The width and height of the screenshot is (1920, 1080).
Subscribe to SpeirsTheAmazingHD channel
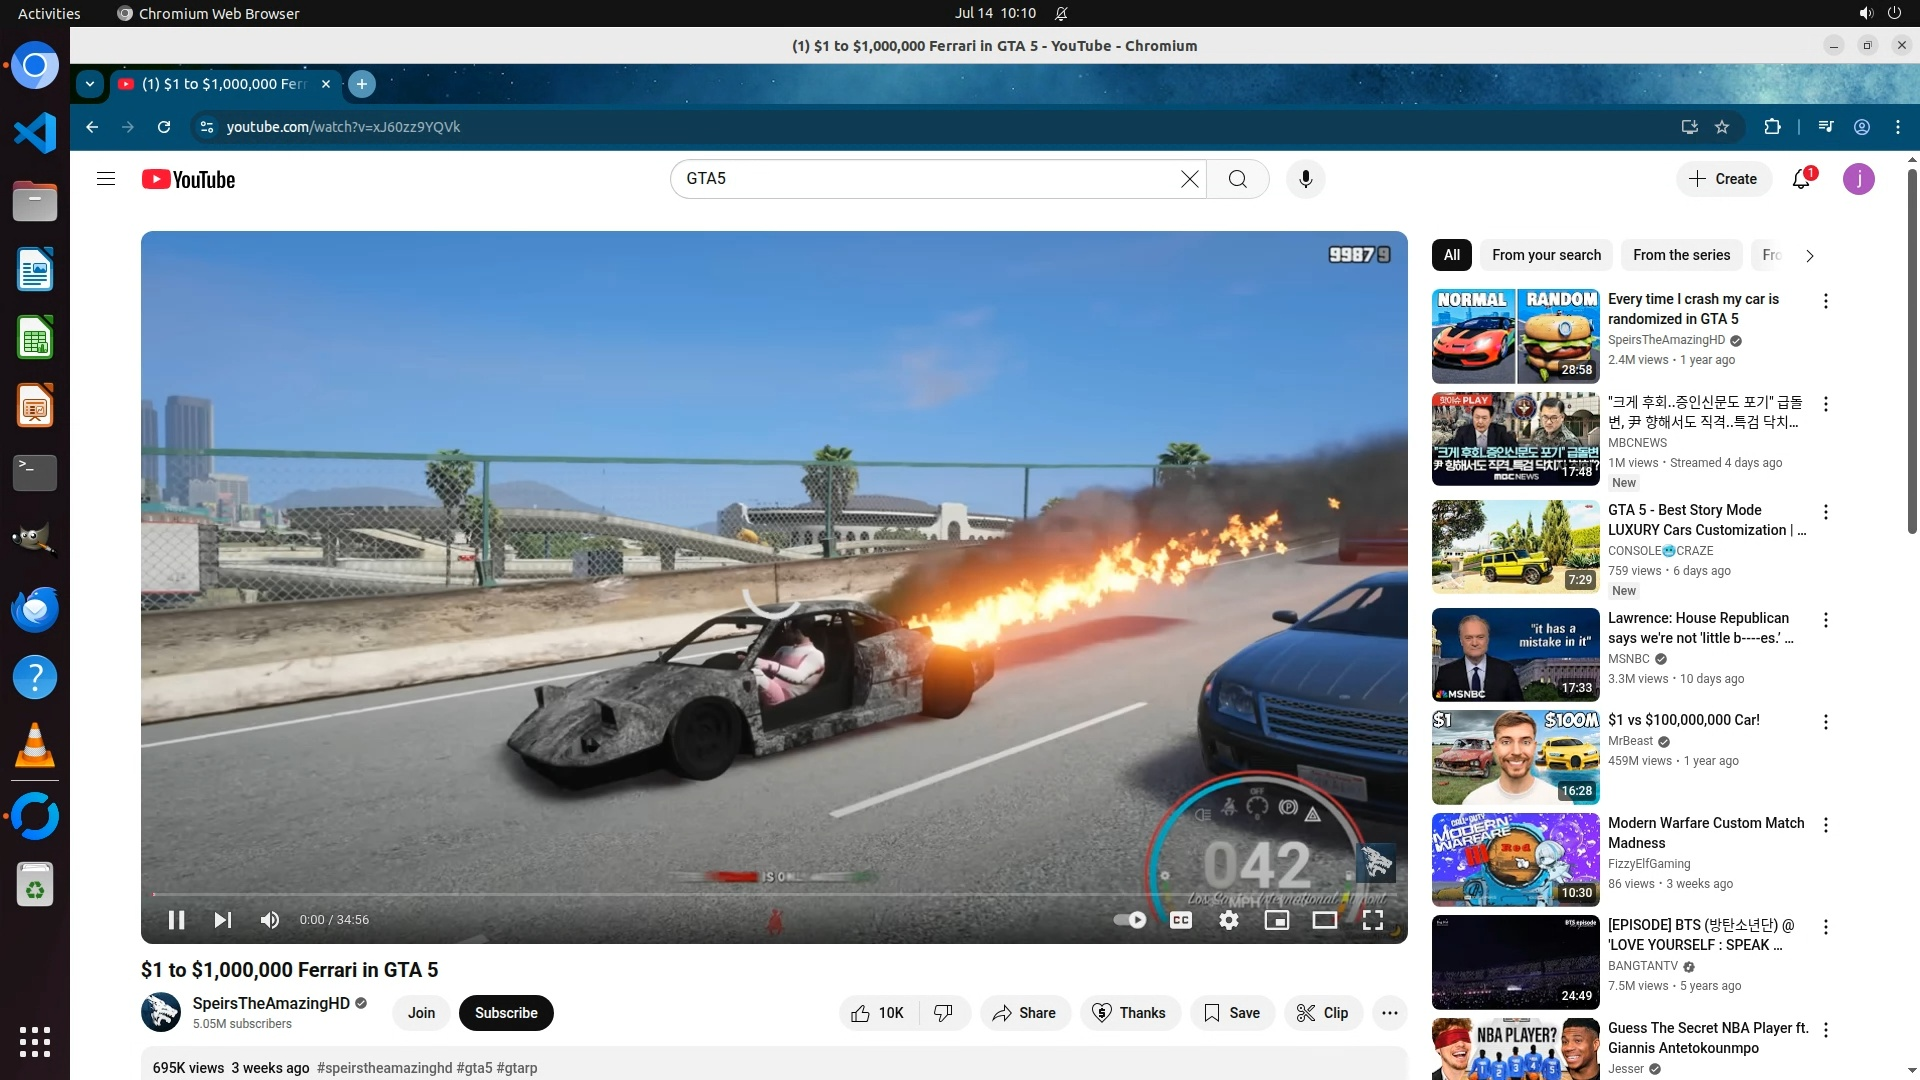pos(506,1013)
